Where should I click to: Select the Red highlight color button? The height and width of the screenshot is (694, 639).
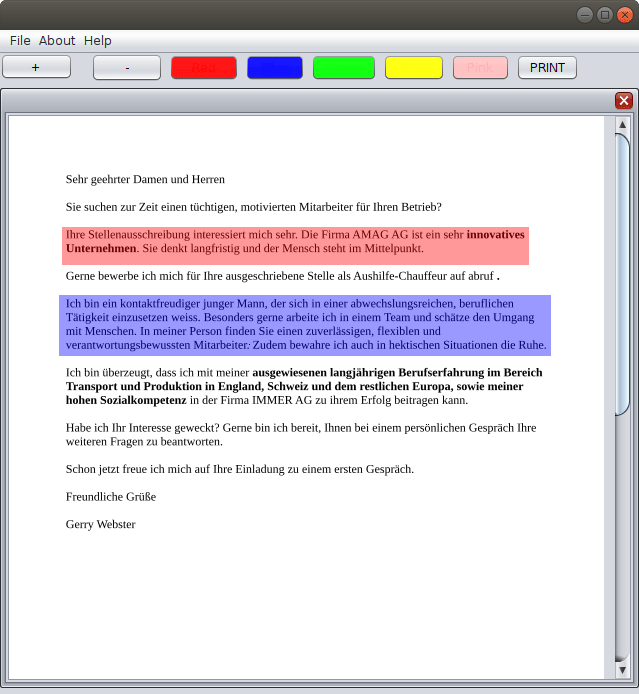pyautogui.click(x=204, y=68)
